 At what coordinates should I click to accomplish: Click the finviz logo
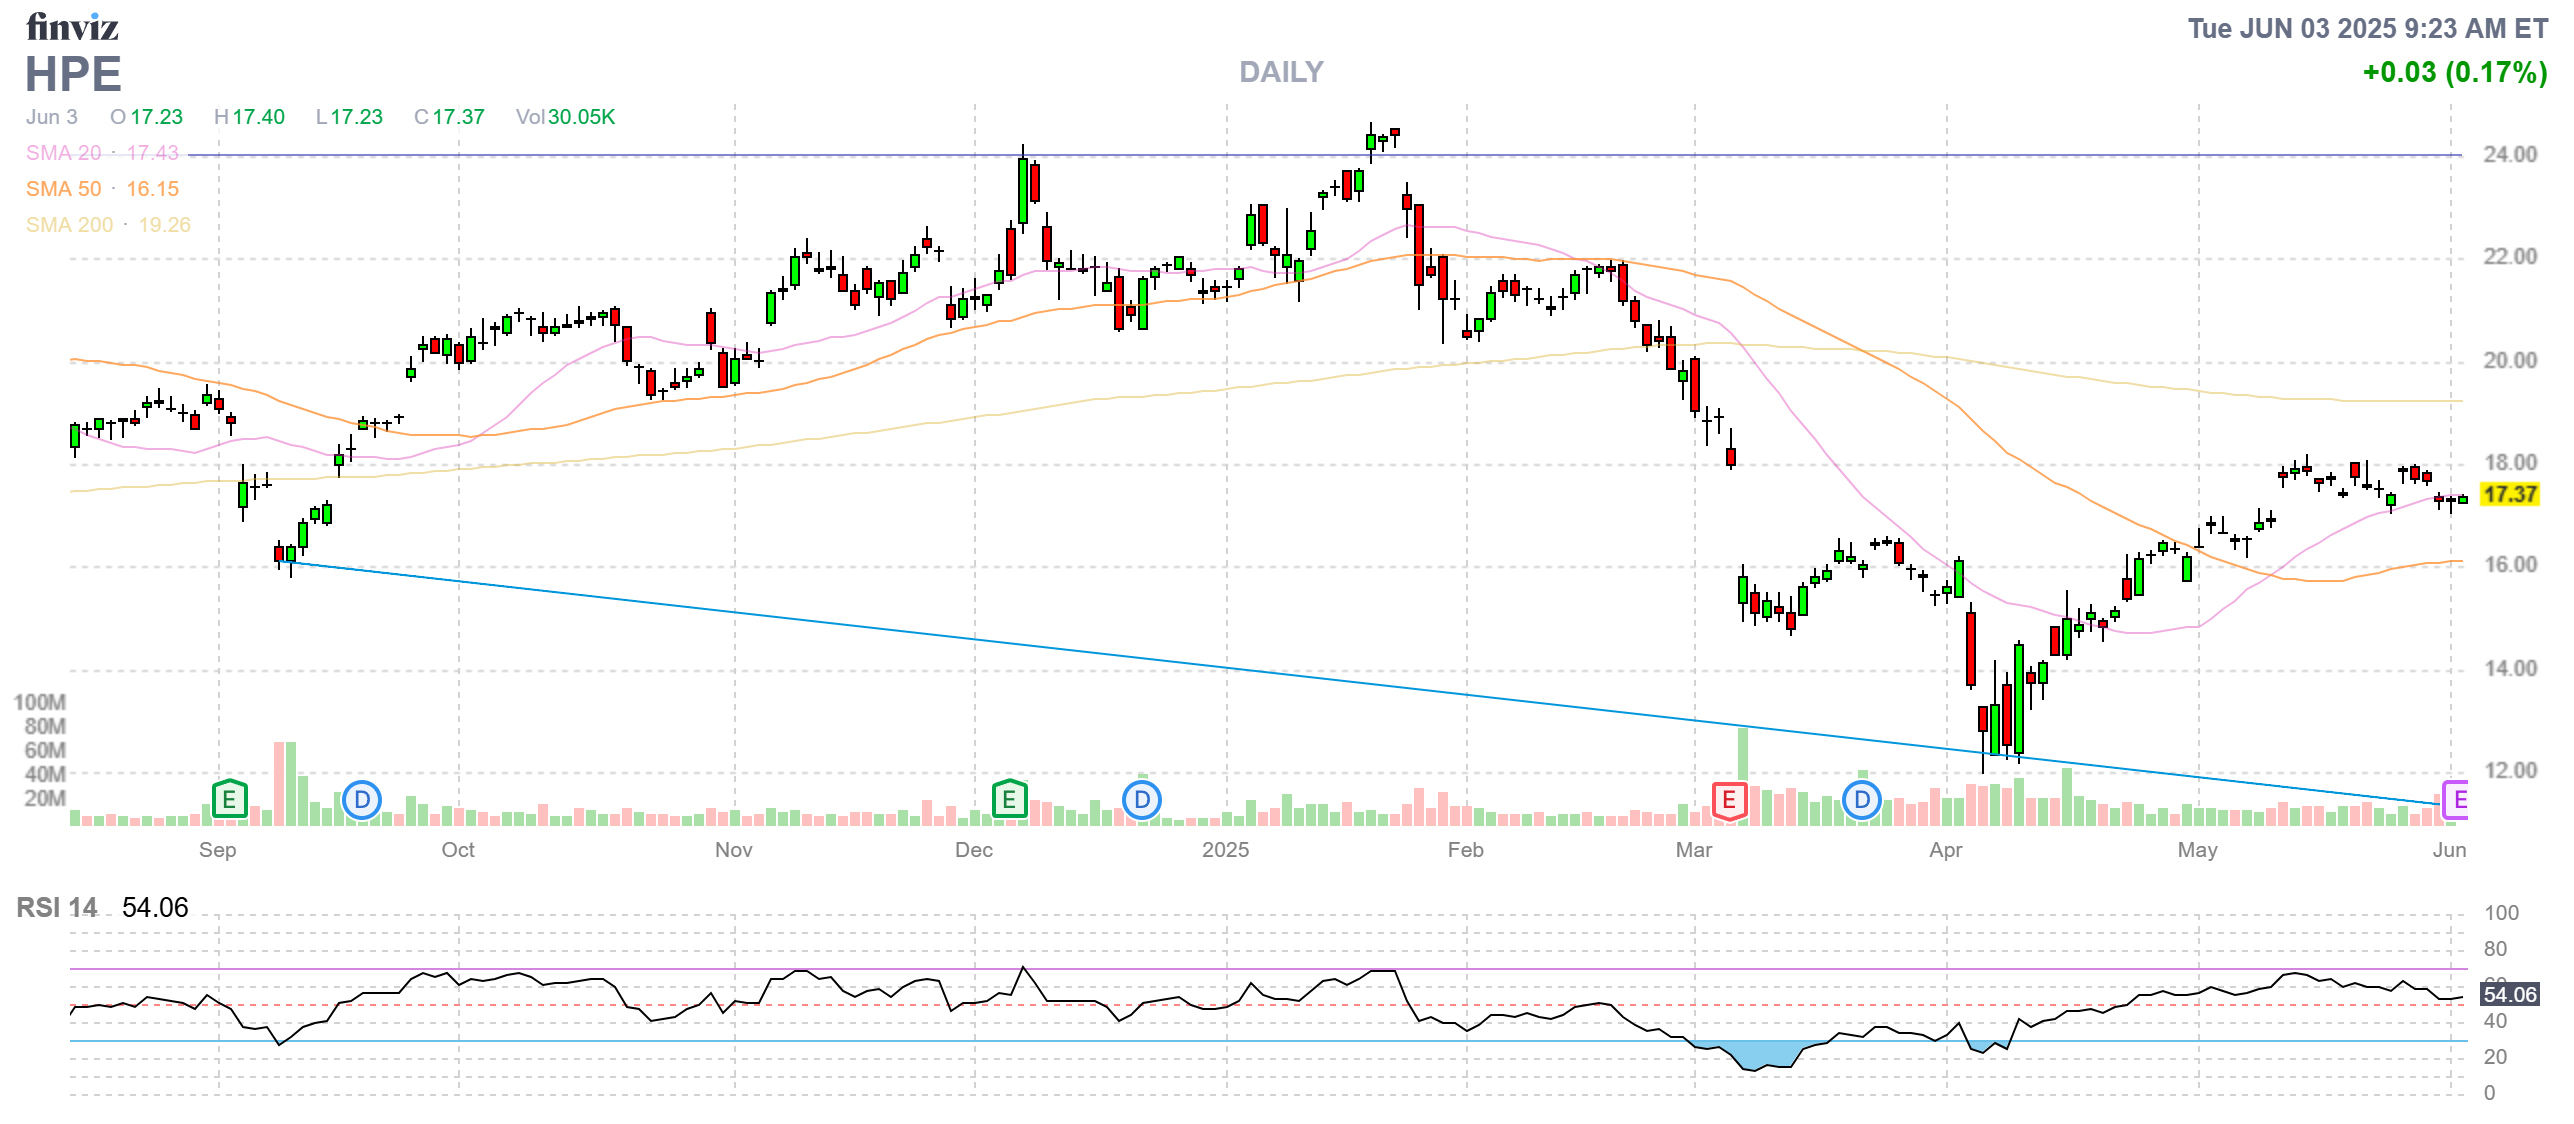tap(72, 27)
